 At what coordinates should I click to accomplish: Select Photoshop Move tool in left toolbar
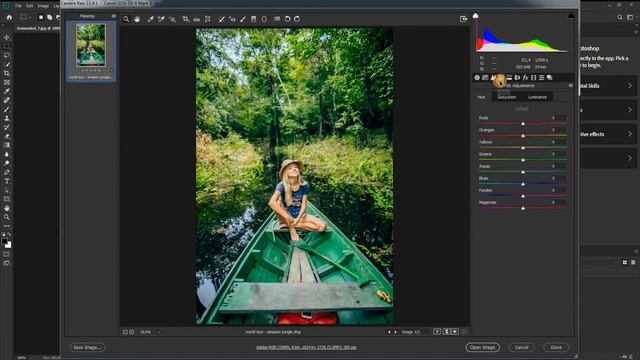pos(7,38)
